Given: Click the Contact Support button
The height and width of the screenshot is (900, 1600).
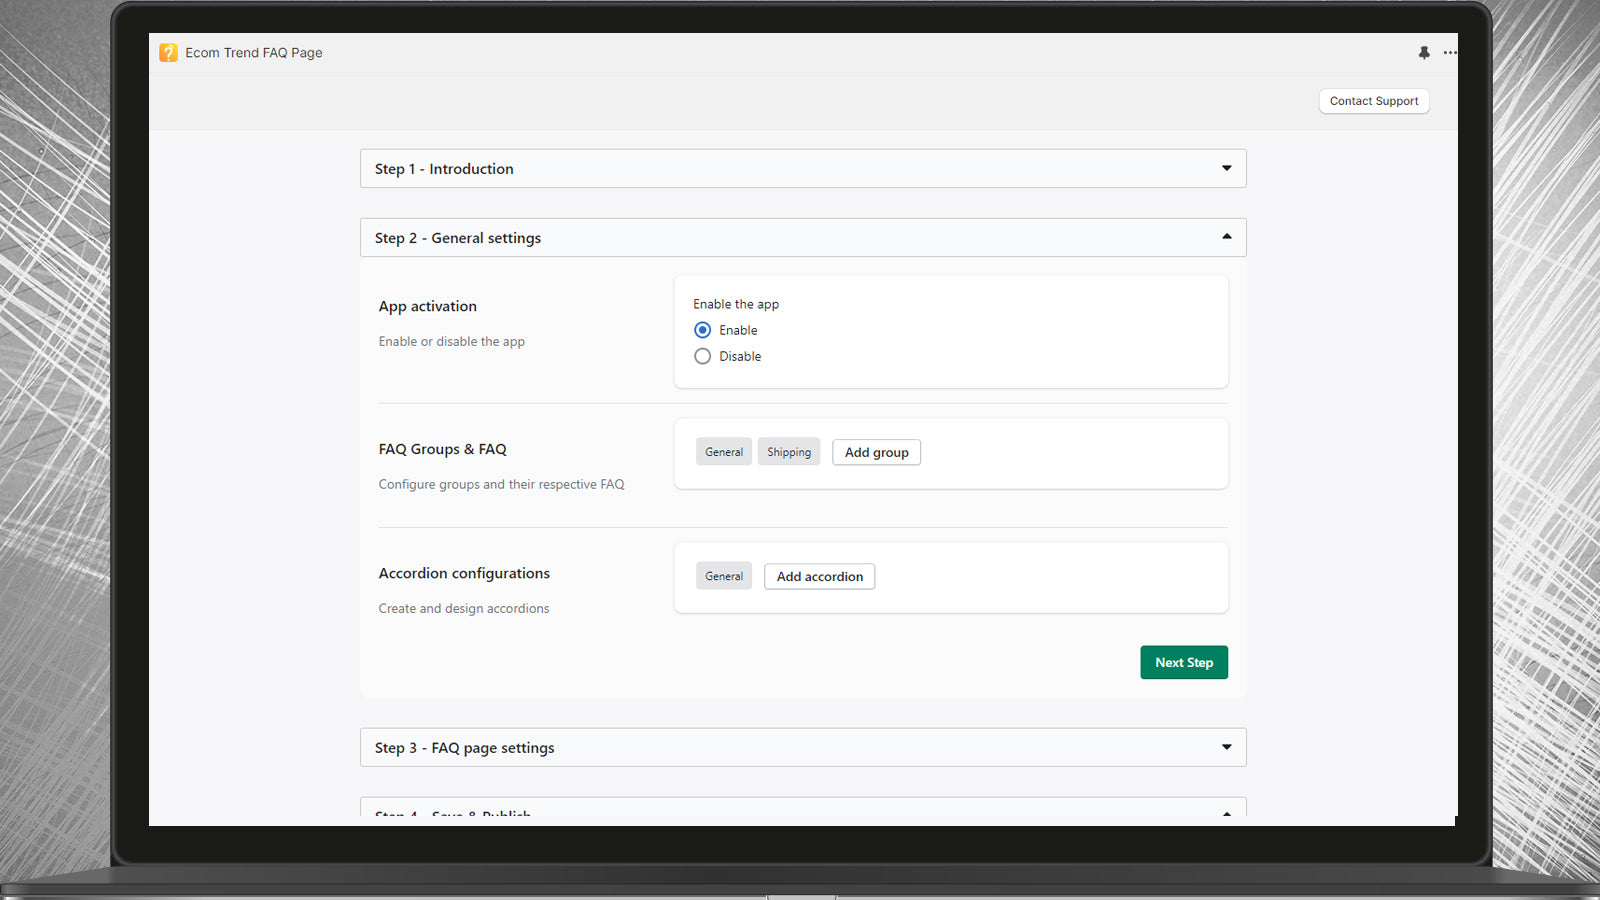Looking at the screenshot, I should point(1373,101).
